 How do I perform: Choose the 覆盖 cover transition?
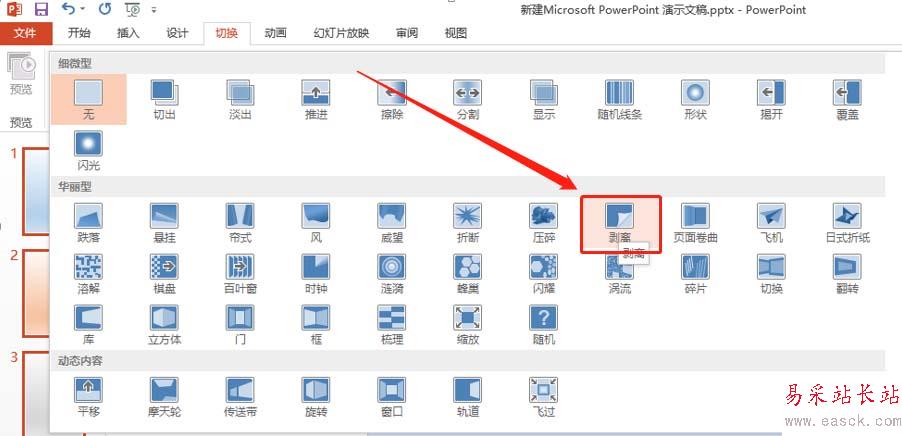pos(847,99)
